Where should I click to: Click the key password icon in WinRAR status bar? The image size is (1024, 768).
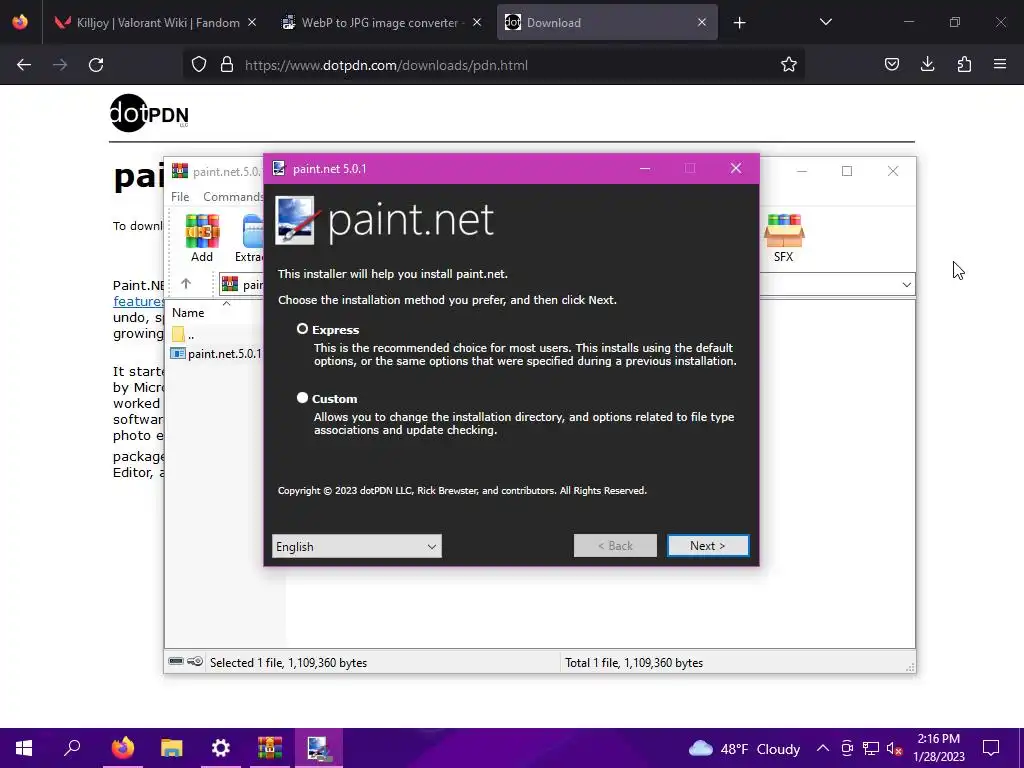point(195,662)
